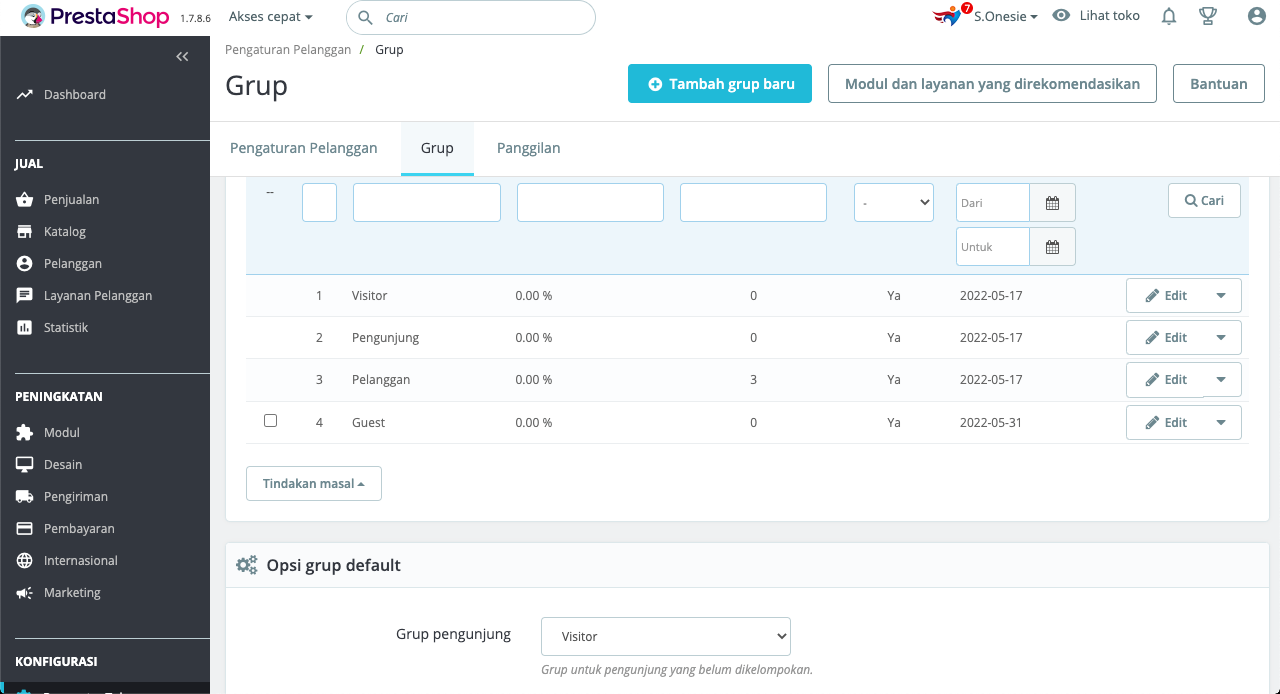Open the Tindakan masal dropdown
Screen dimensions: 1280x694
314,483
